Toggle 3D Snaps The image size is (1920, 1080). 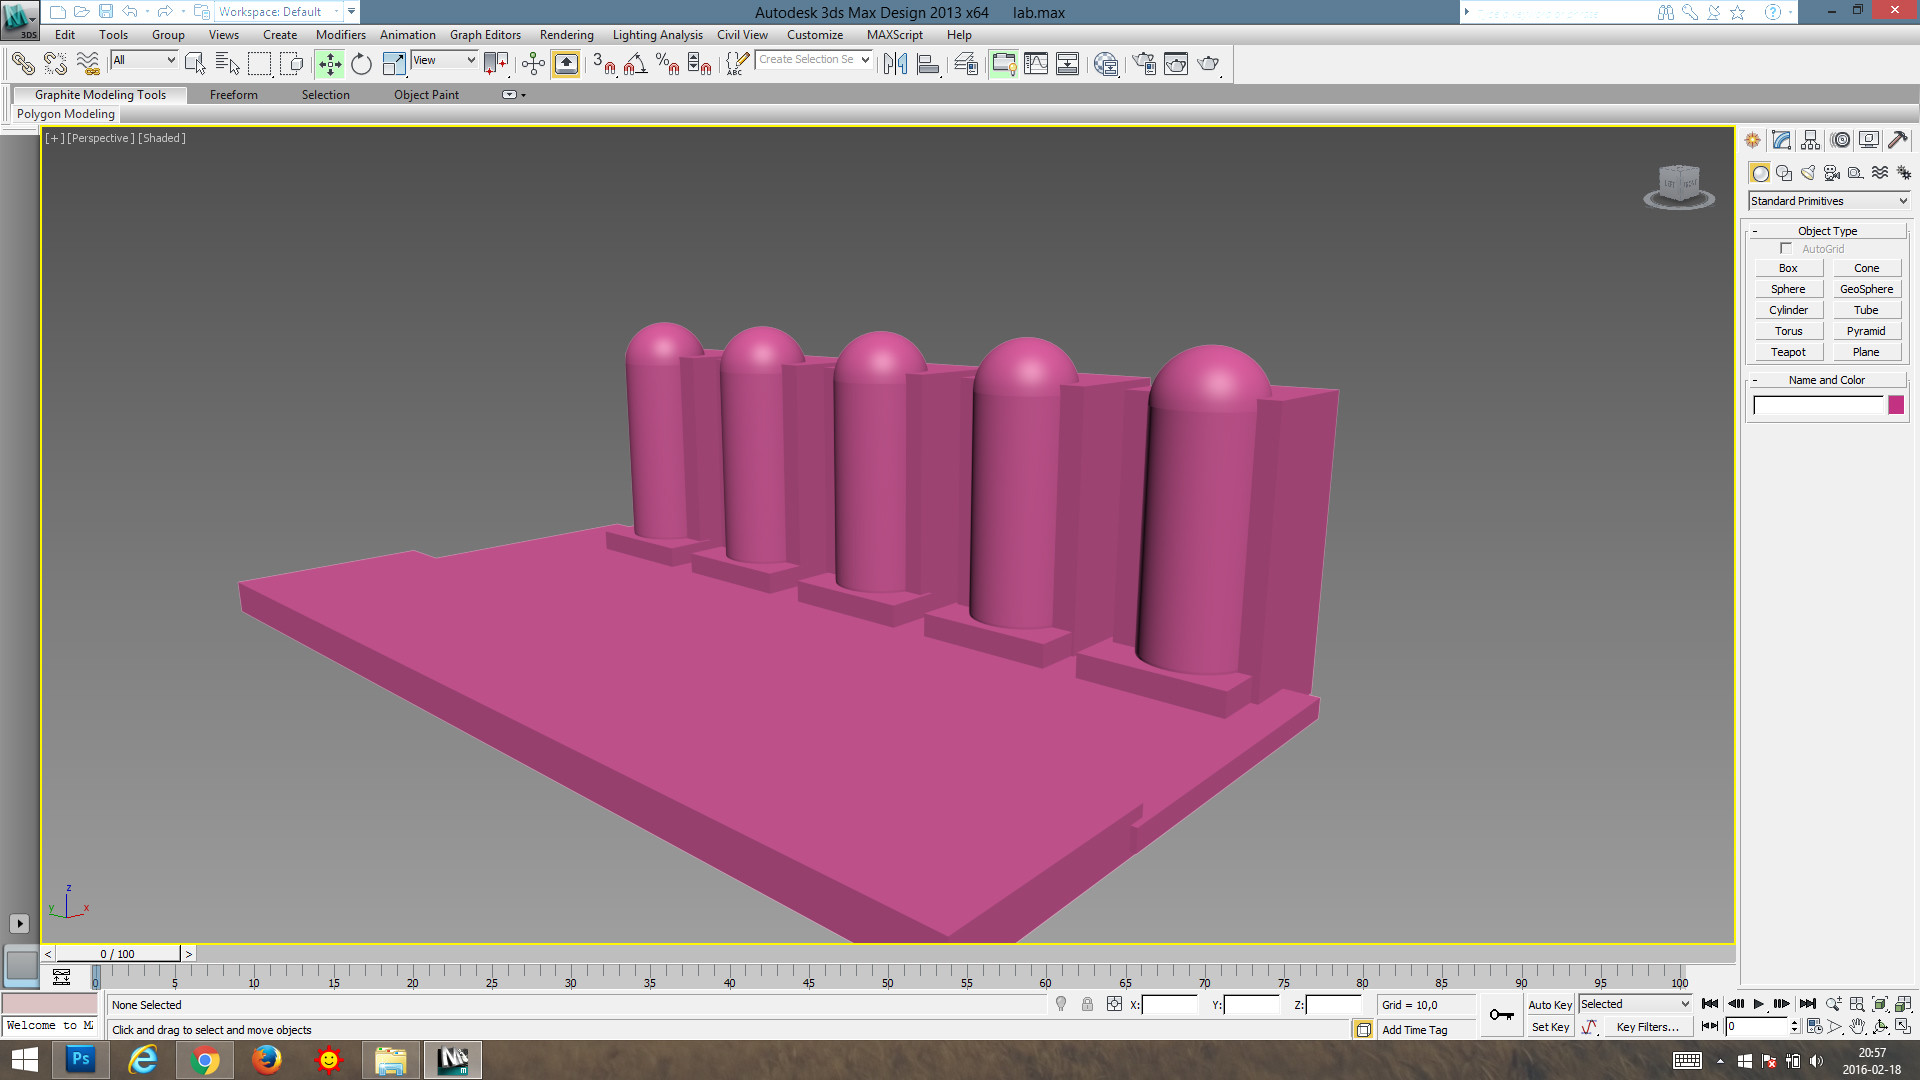point(603,64)
